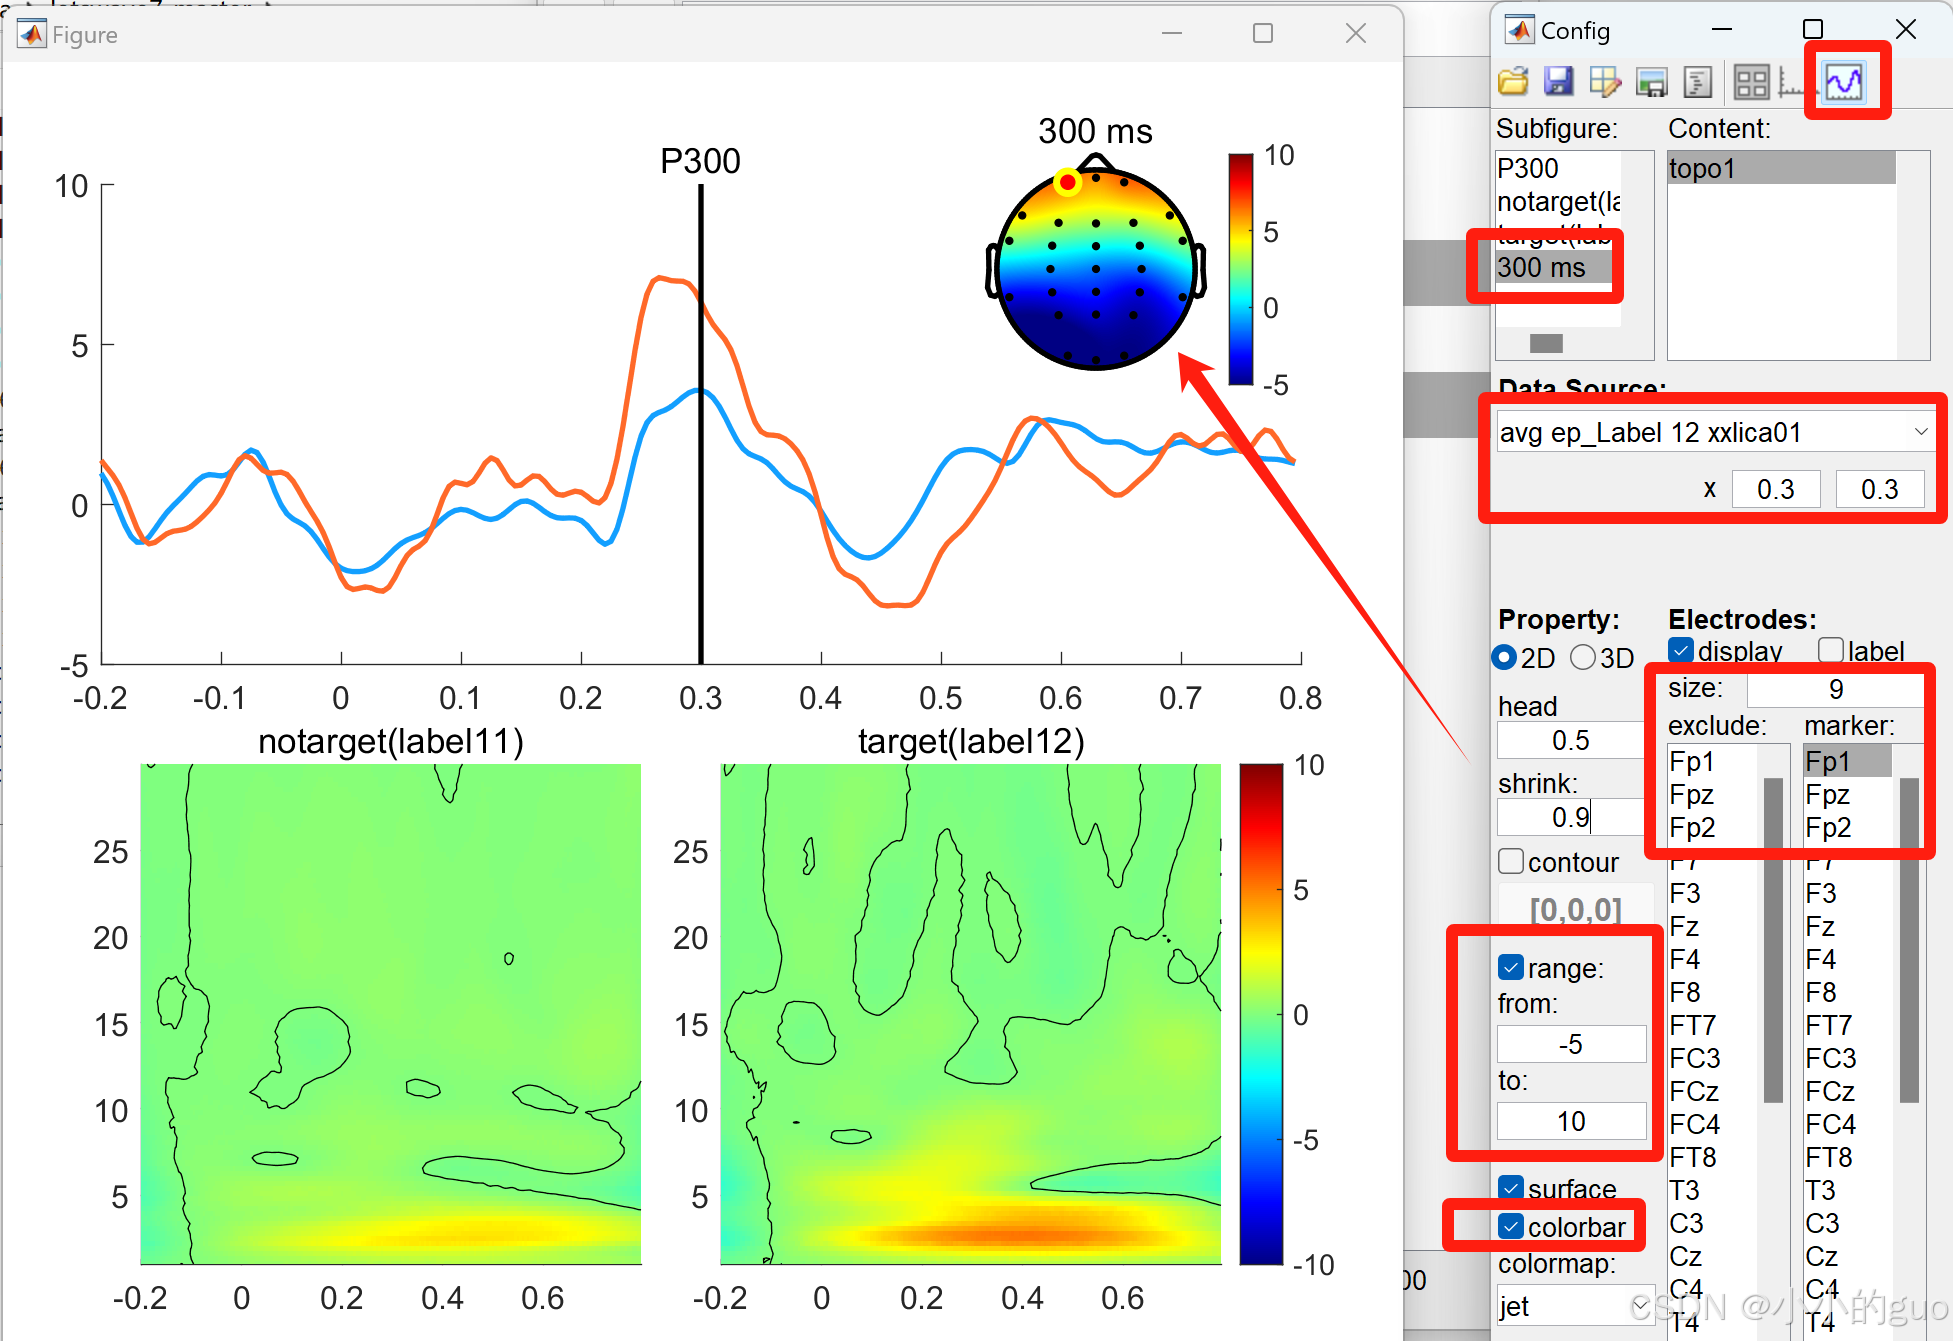
Task: Select FCz in exclude list
Action: tap(1712, 1091)
